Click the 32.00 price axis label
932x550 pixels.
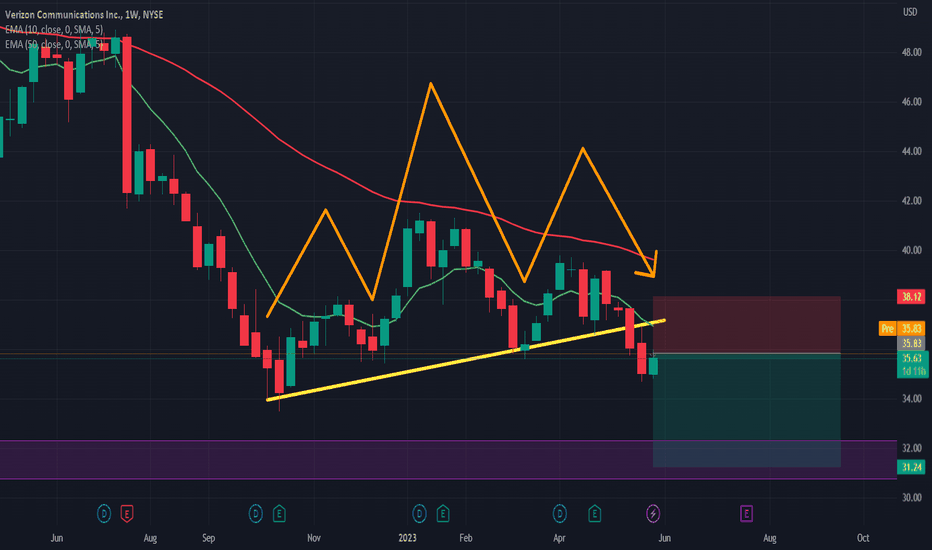coord(911,448)
